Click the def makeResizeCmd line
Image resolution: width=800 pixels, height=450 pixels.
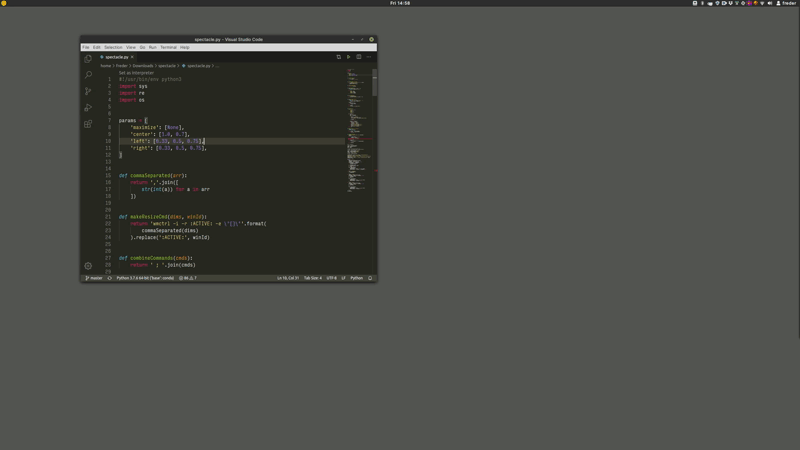pos(163,217)
